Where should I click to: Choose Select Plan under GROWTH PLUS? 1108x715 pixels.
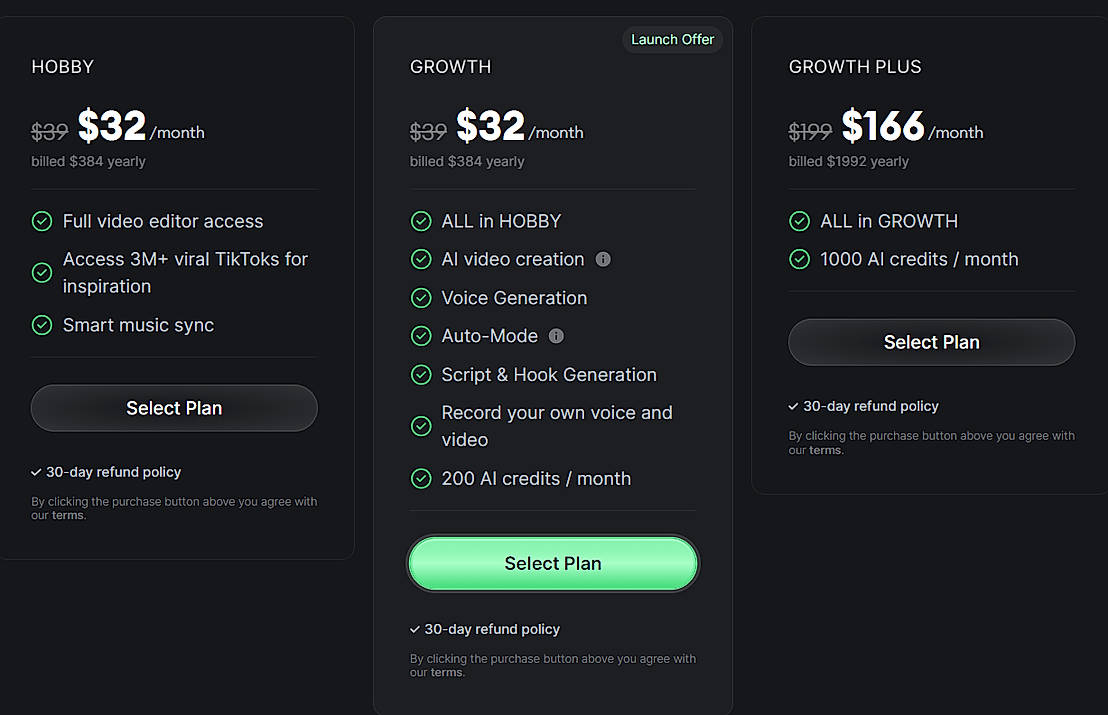(931, 342)
